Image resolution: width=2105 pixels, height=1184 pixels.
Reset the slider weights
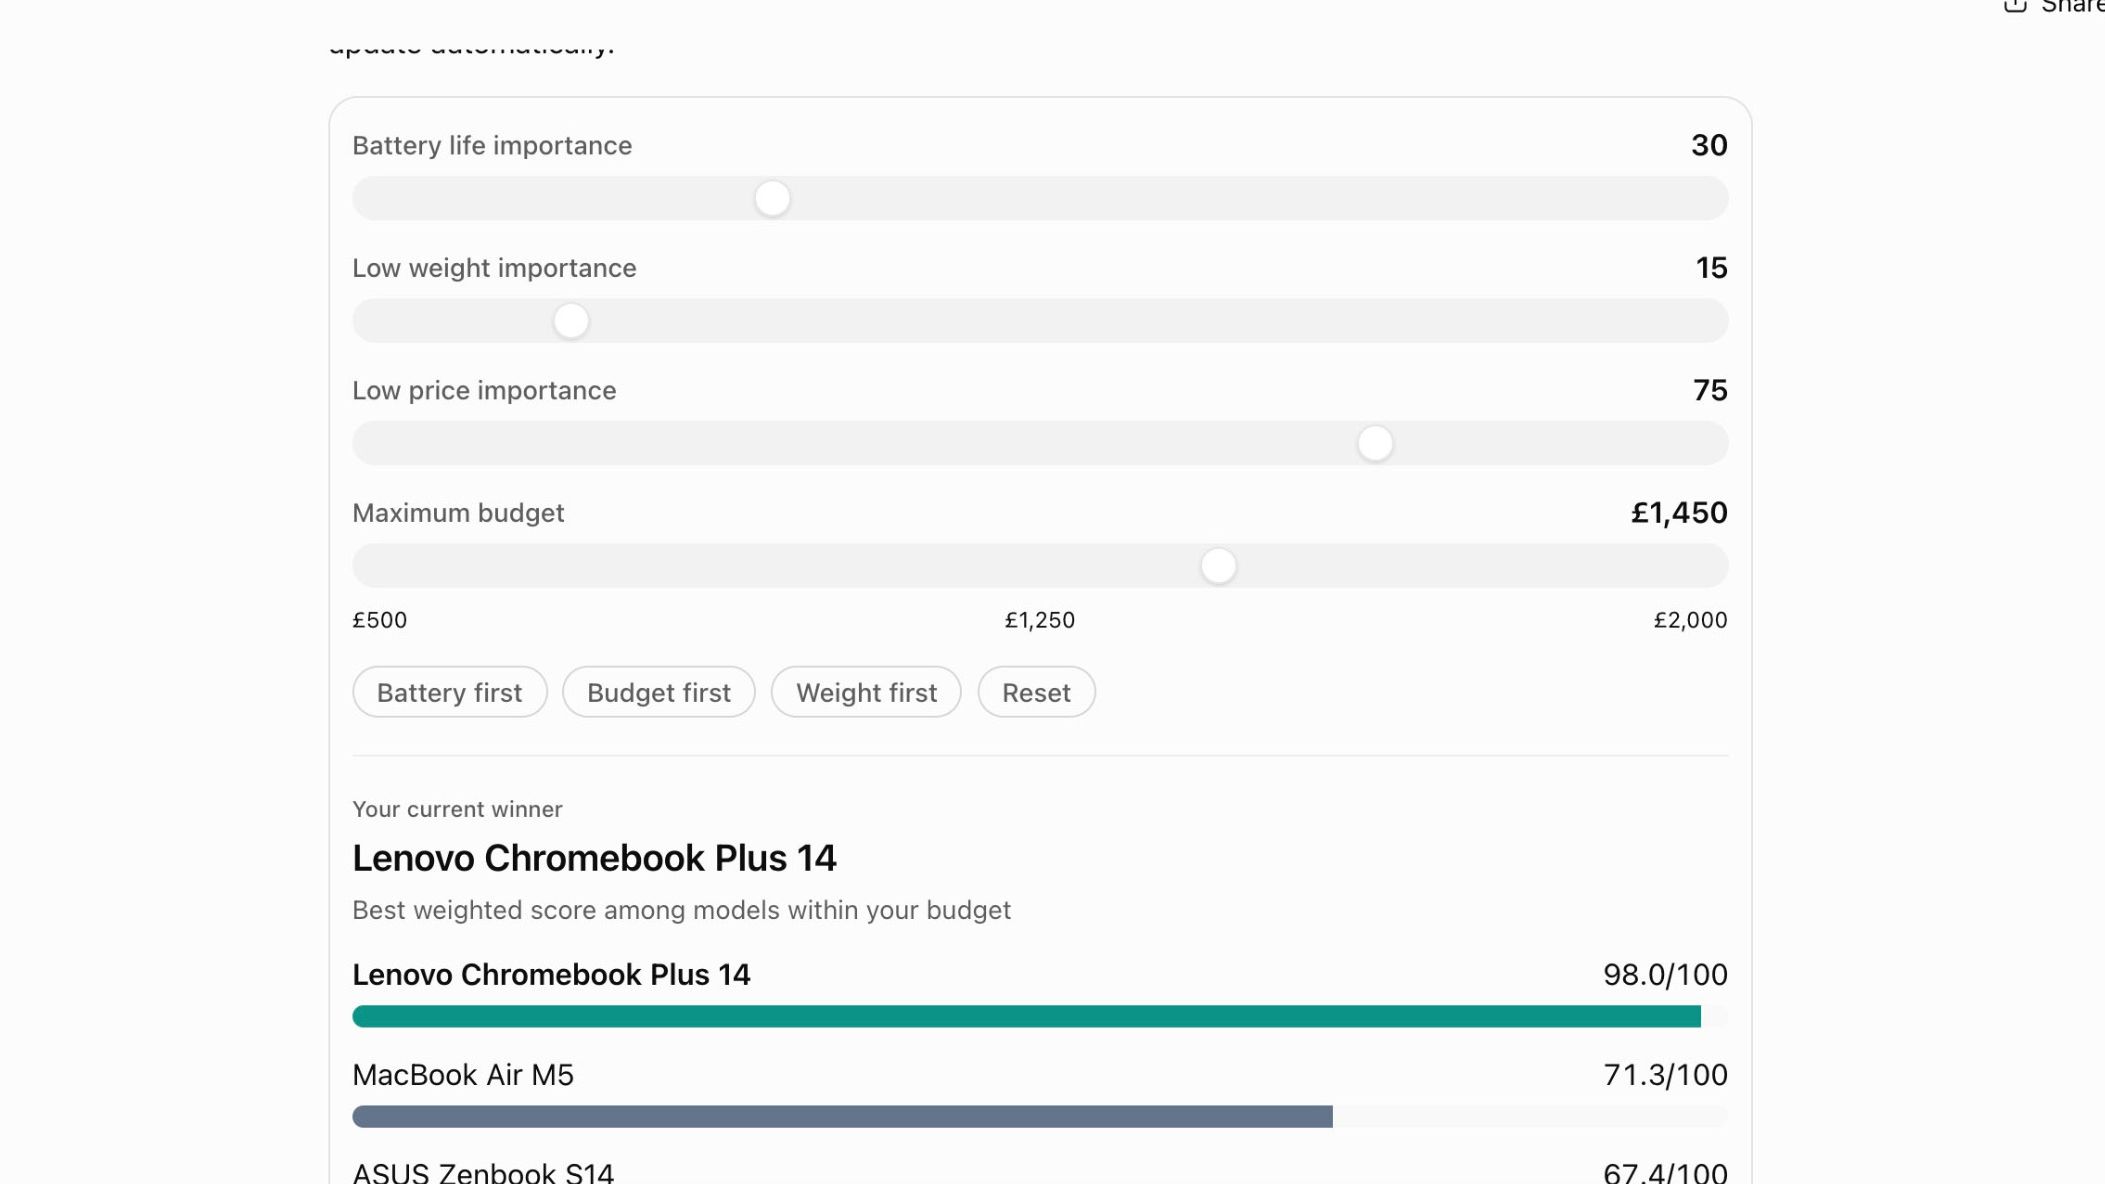coord(1036,692)
